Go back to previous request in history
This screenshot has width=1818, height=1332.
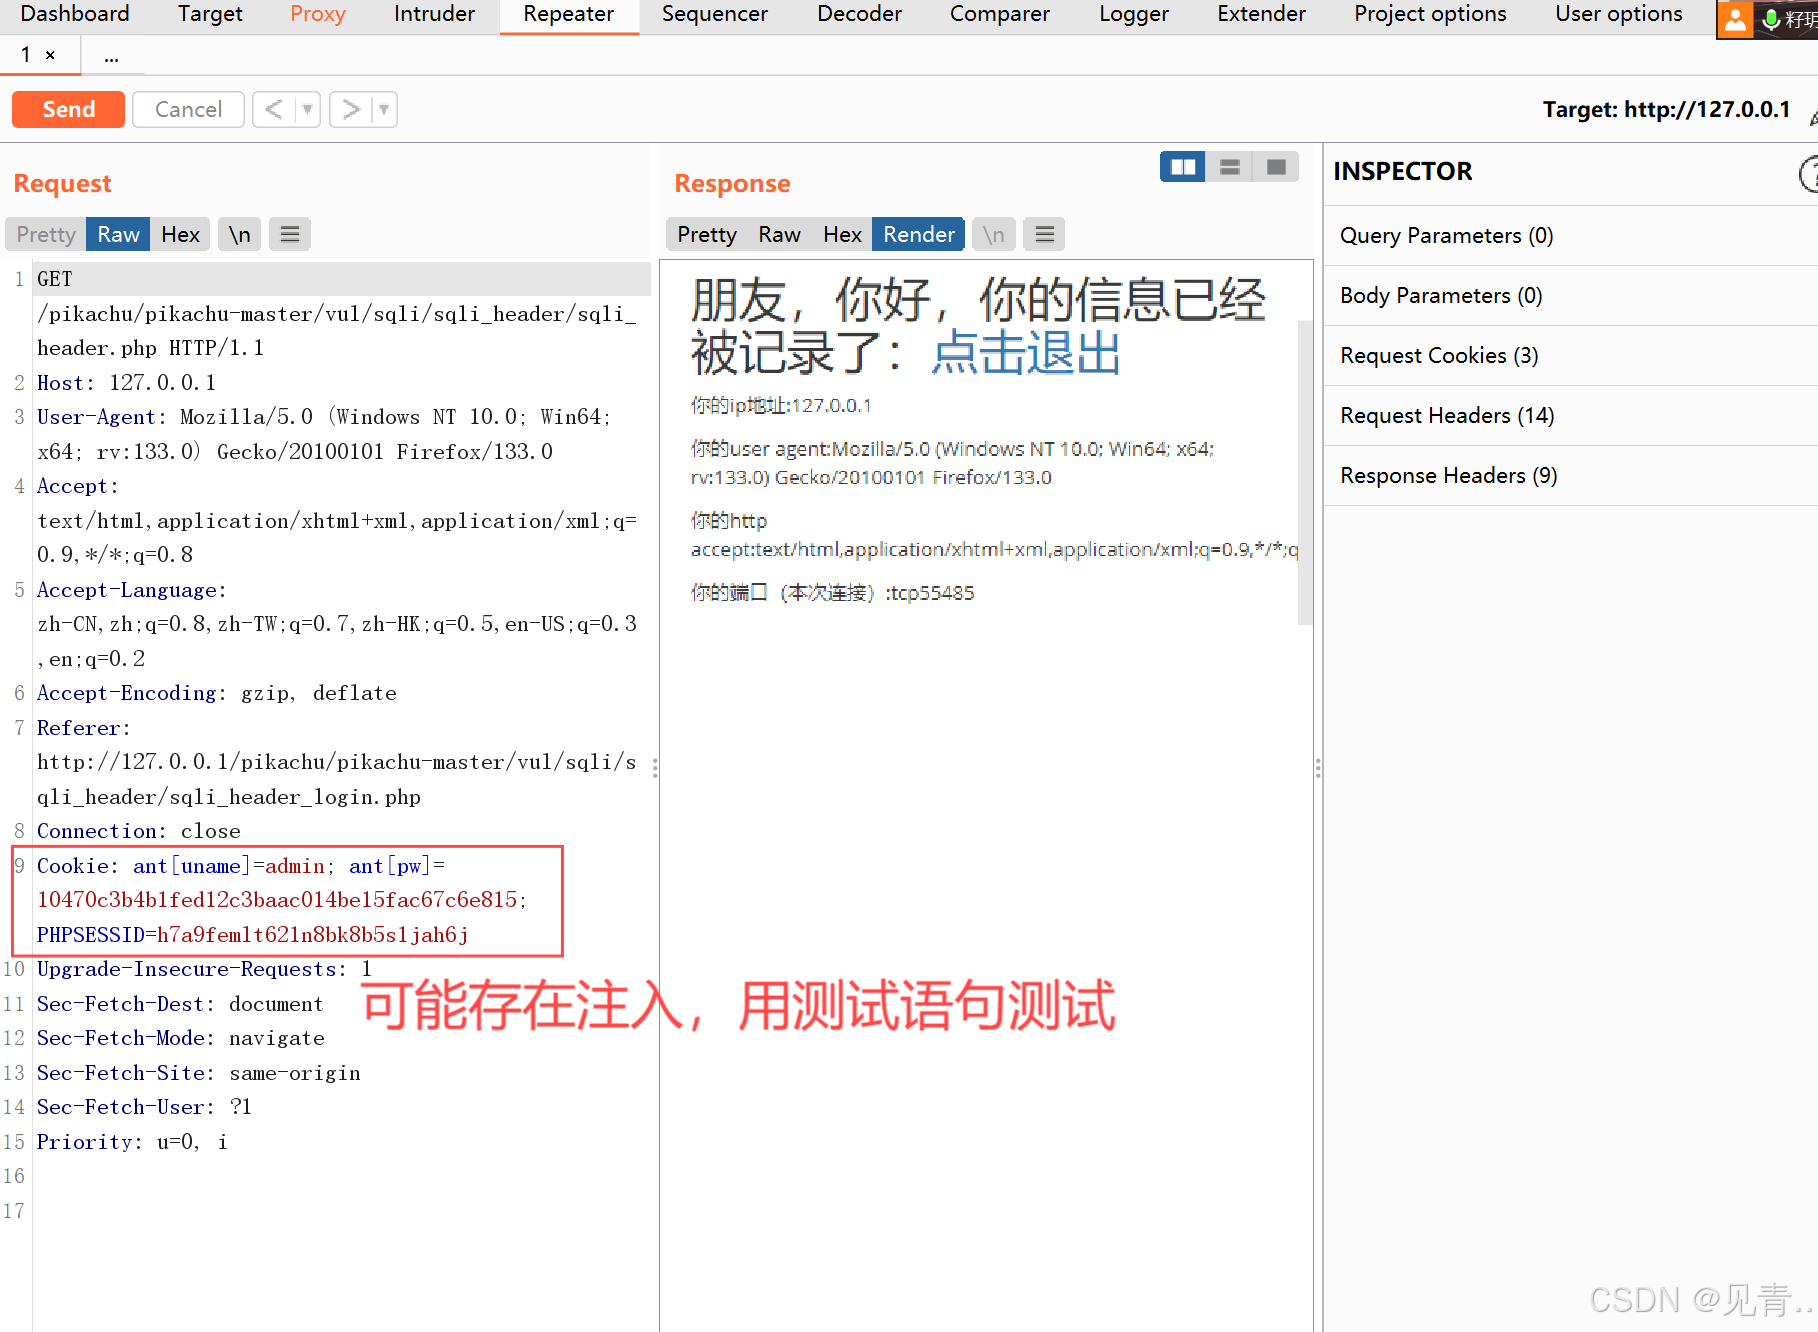pyautogui.click(x=274, y=109)
